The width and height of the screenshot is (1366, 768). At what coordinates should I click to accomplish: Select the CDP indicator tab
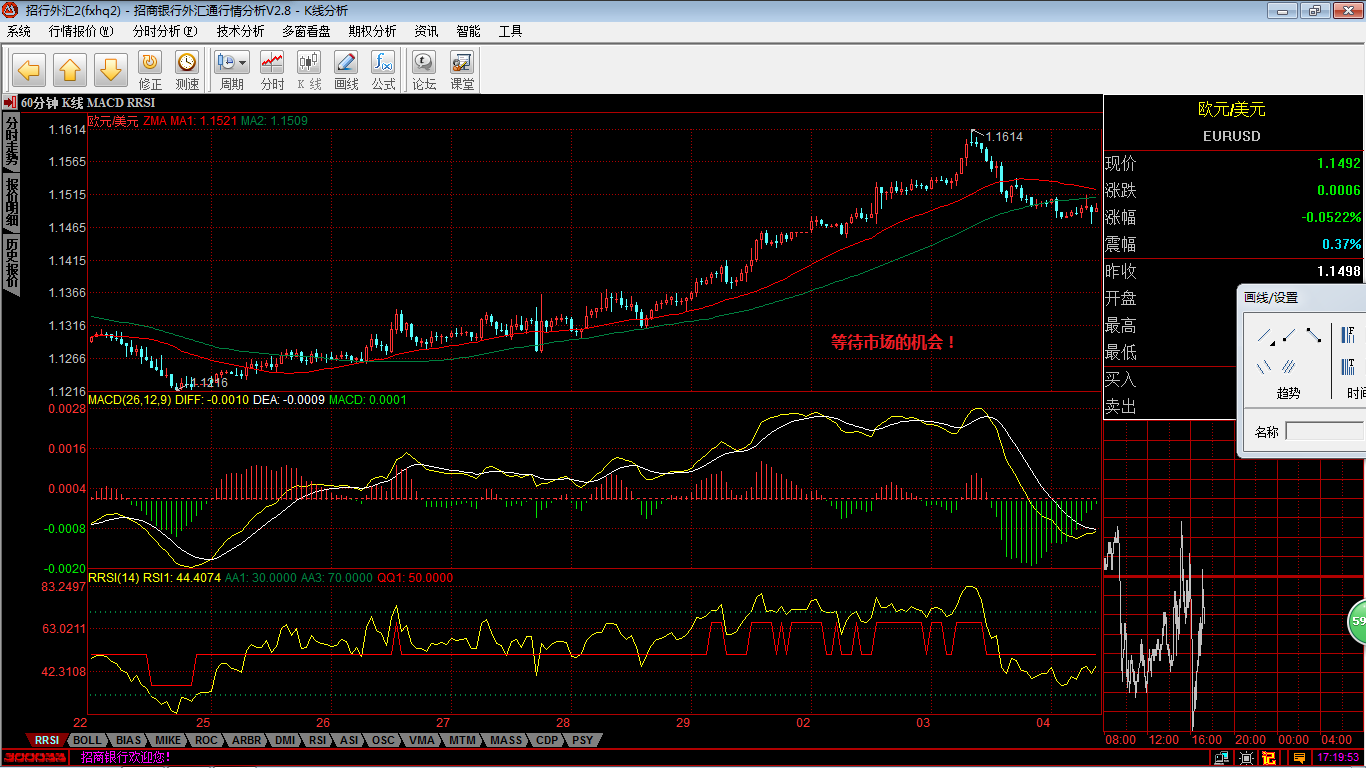click(547, 740)
